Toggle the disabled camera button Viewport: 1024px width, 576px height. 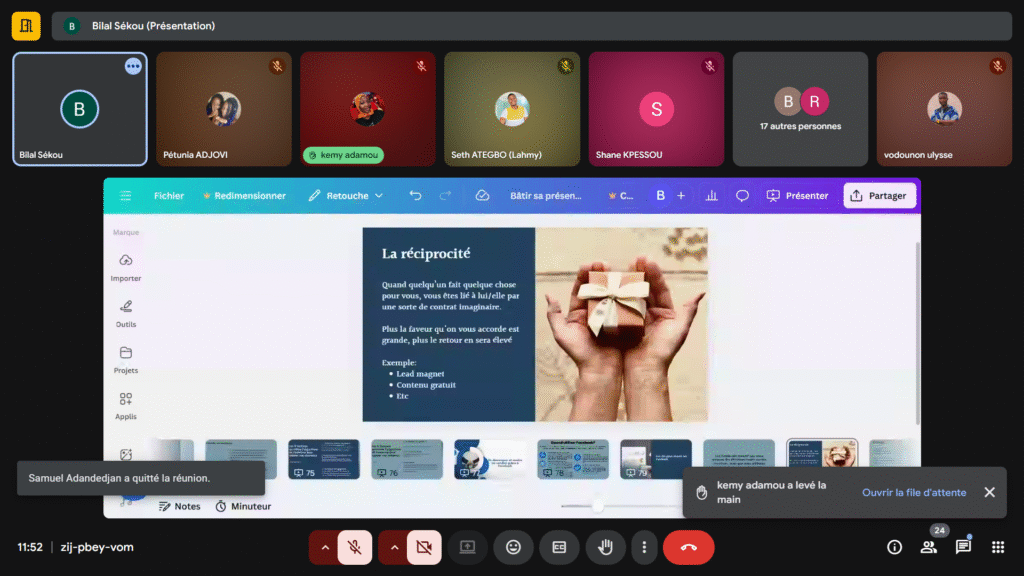[x=424, y=547]
